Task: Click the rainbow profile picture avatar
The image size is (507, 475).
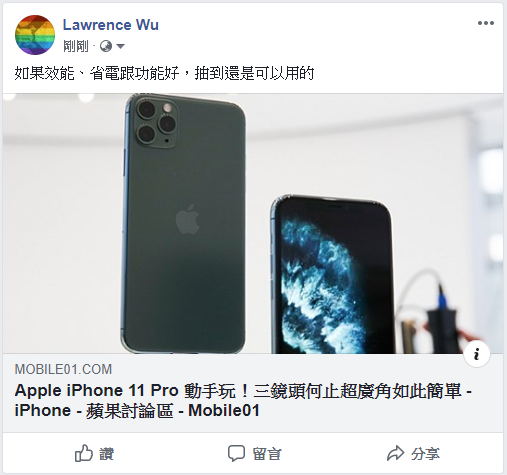Action: tap(35, 35)
